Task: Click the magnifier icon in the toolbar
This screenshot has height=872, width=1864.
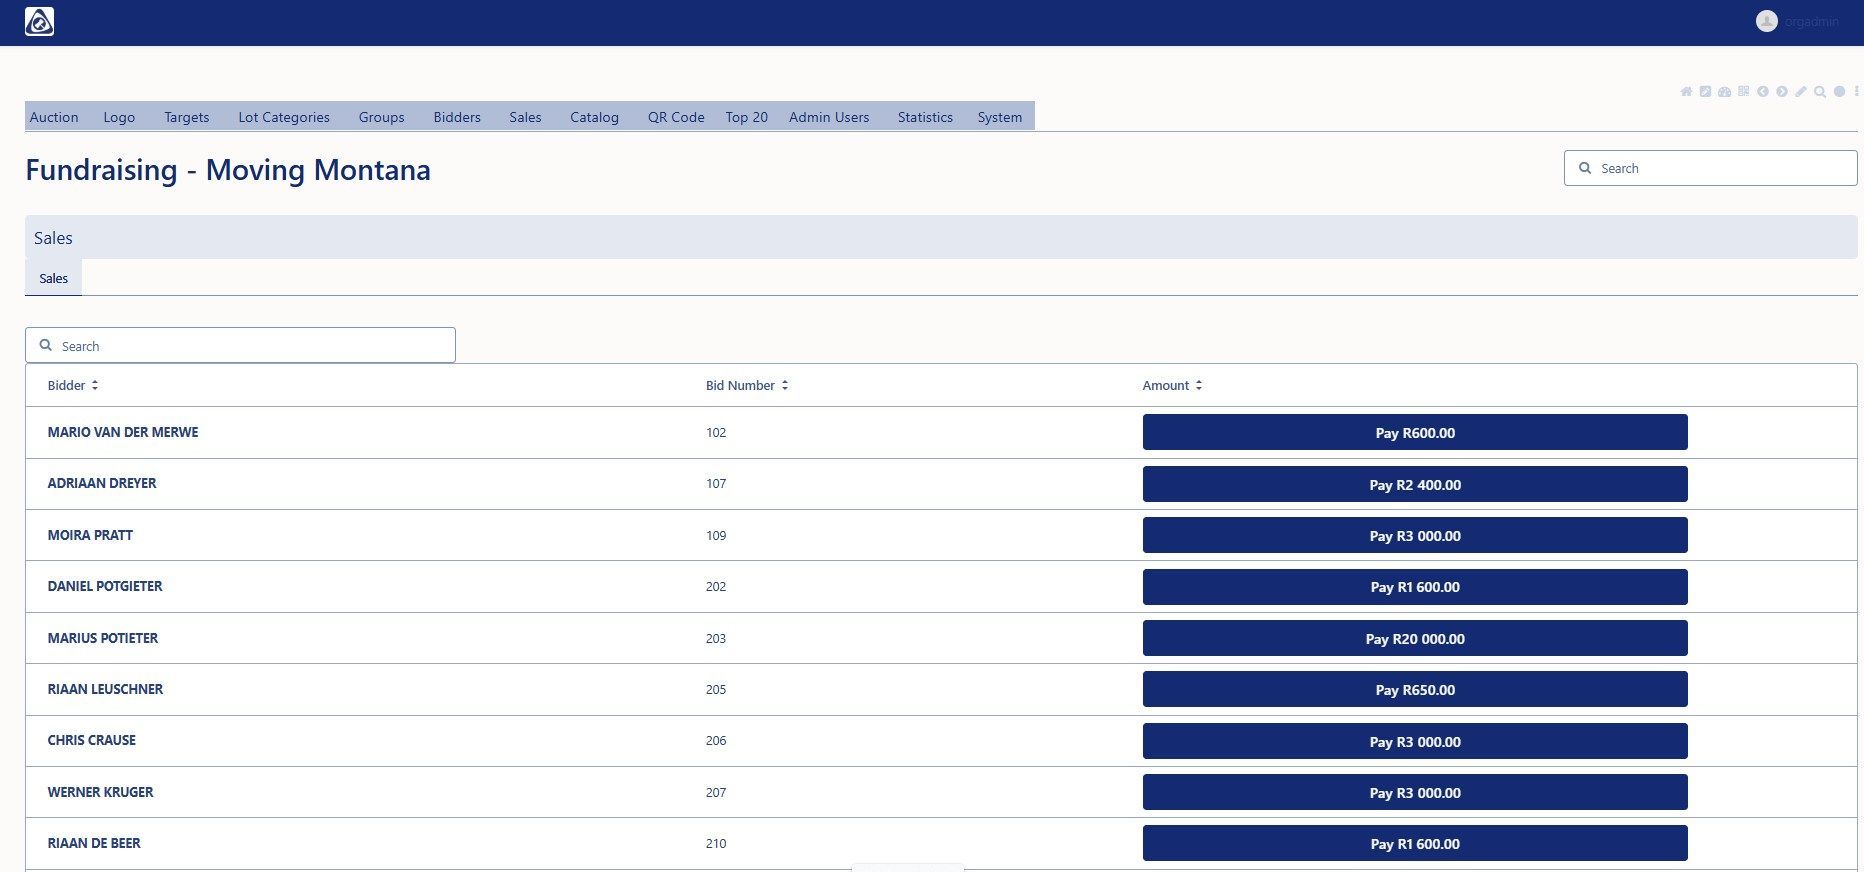Action: click(1820, 92)
